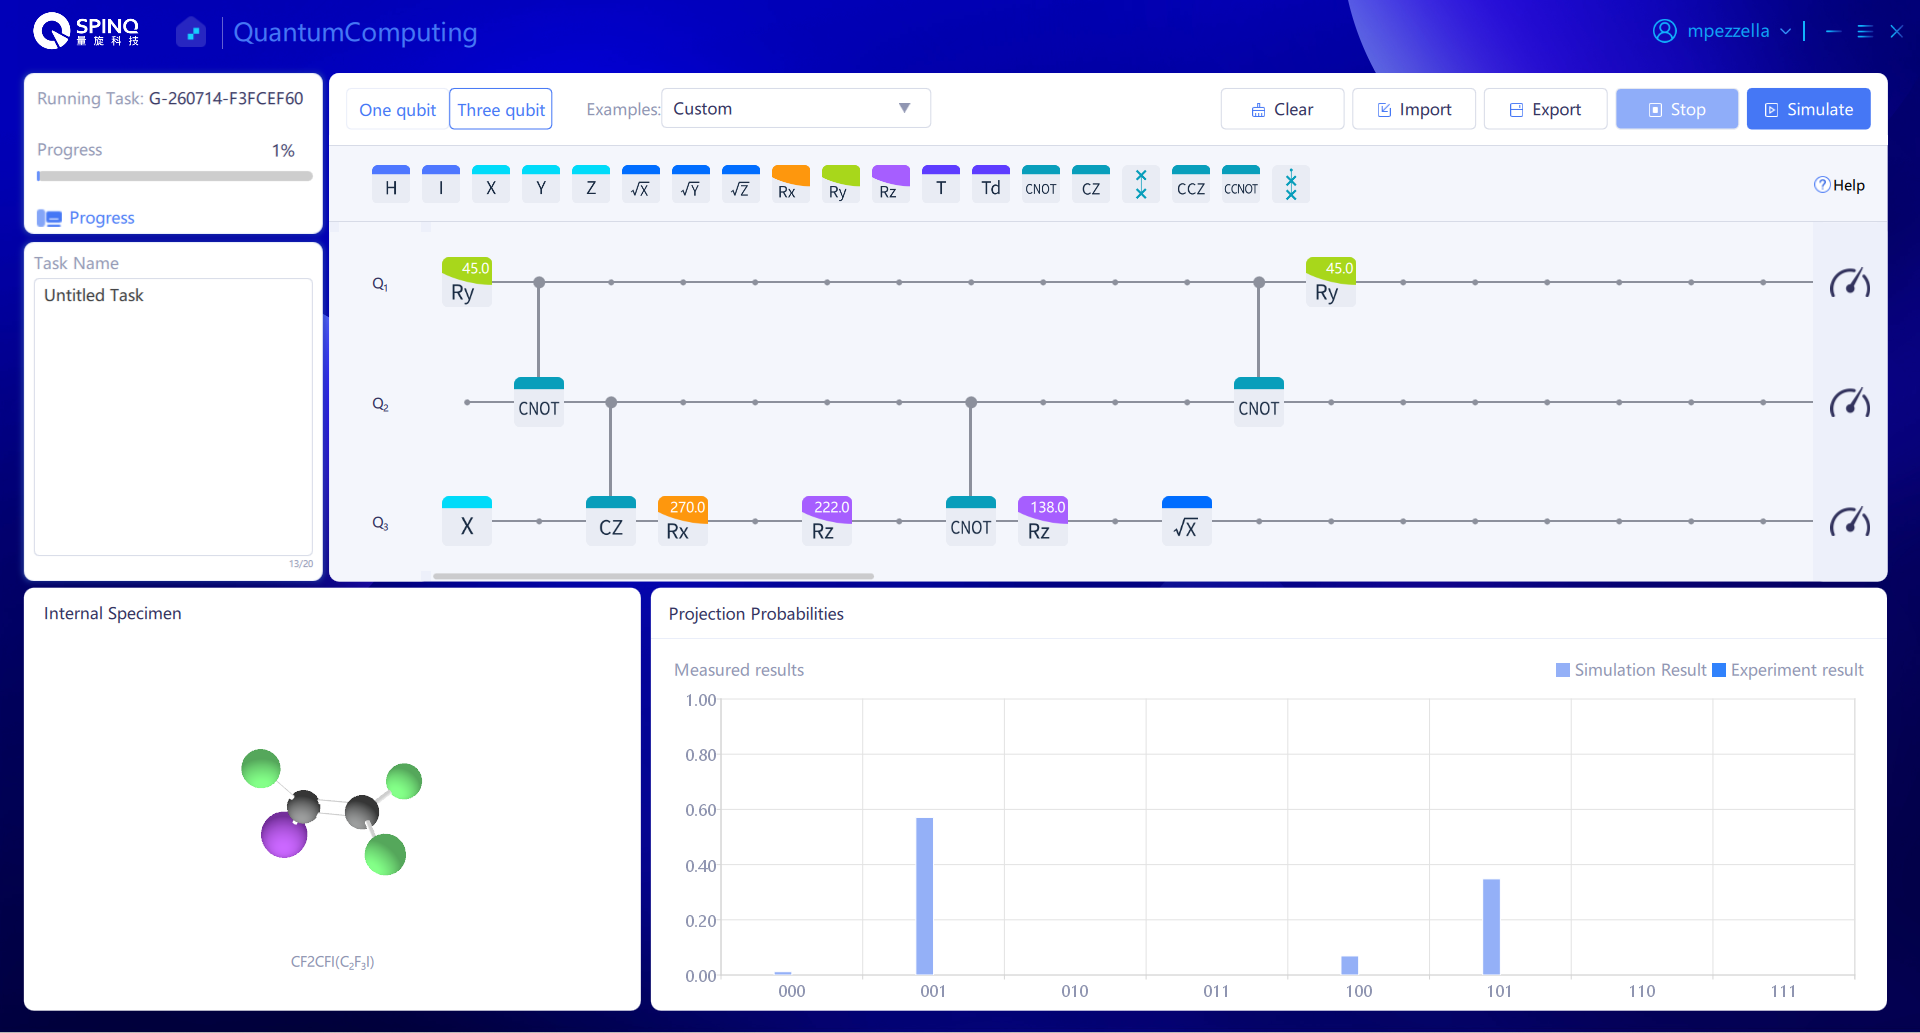Open the Examples Custom dropdown

click(x=796, y=108)
